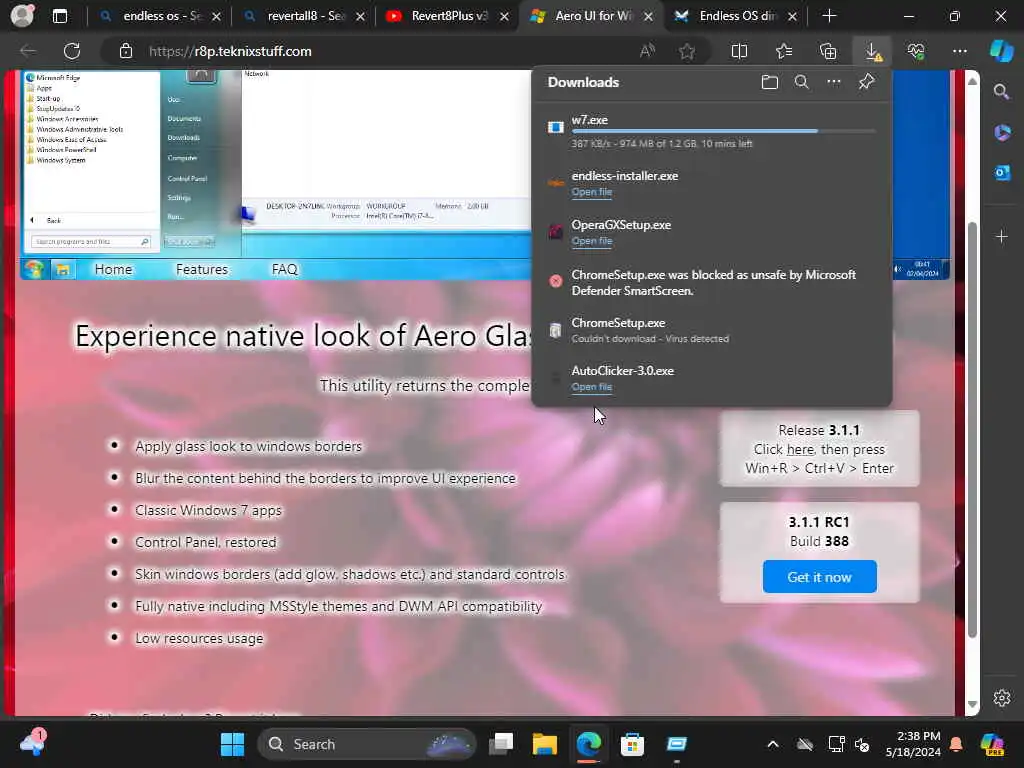Open Microsoft Store from taskbar

tap(632, 744)
